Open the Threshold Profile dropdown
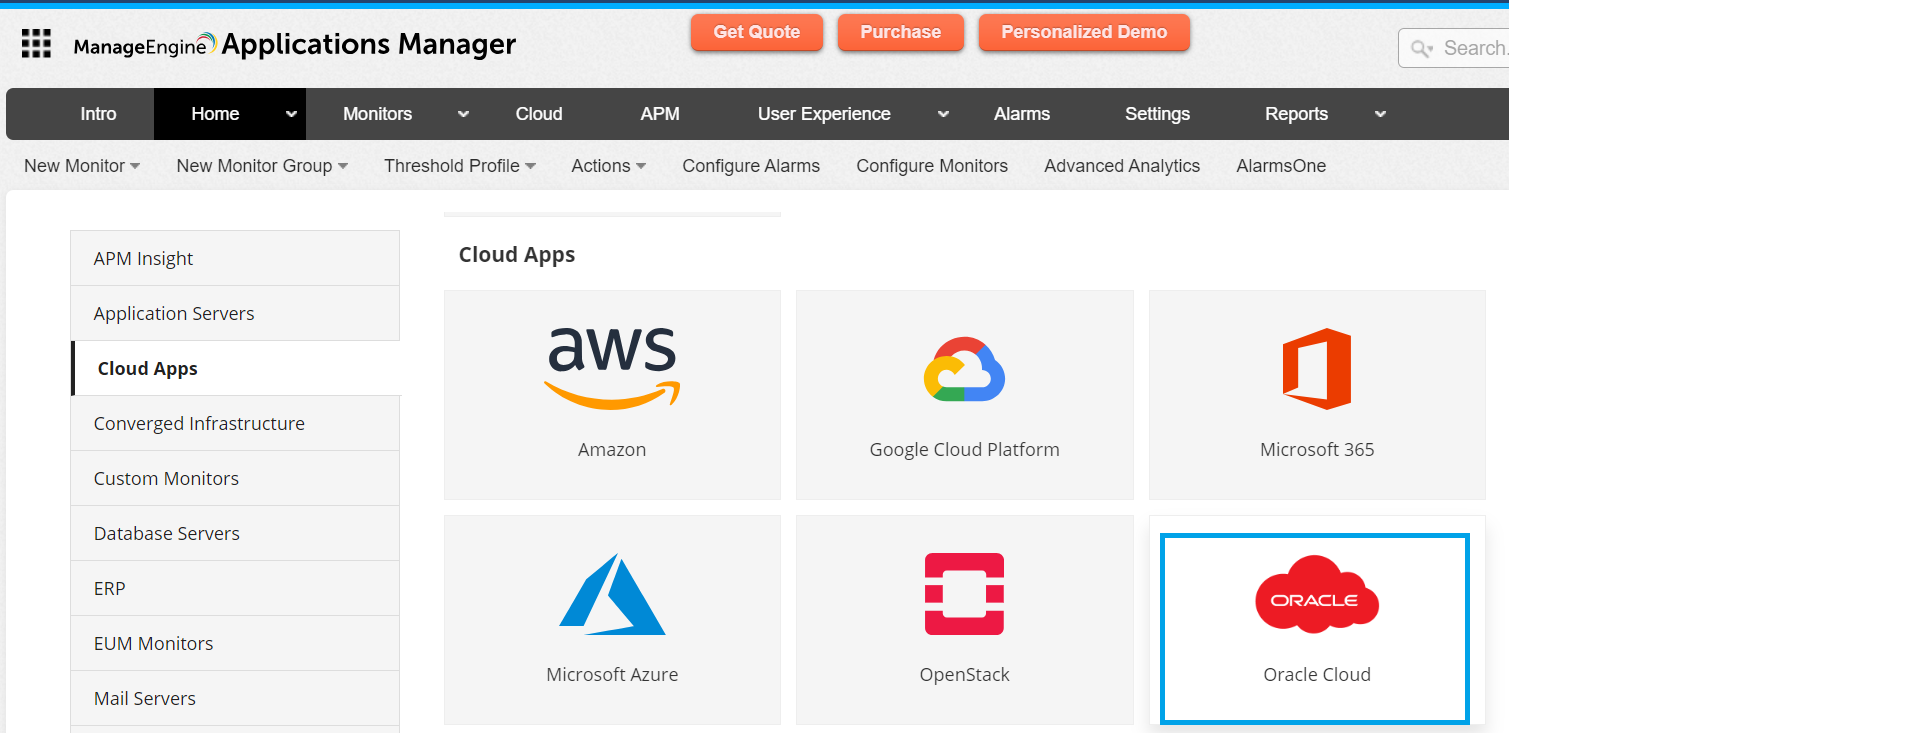Image resolution: width=1914 pixels, height=733 pixels. (x=460, y=166)
